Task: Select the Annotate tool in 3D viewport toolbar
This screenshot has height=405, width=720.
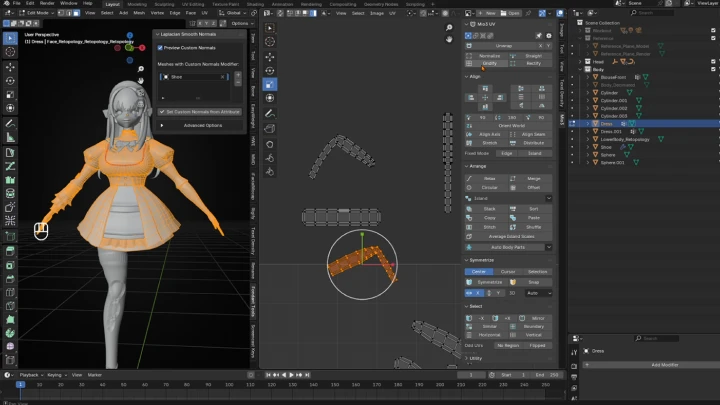Action: point(10,124)
